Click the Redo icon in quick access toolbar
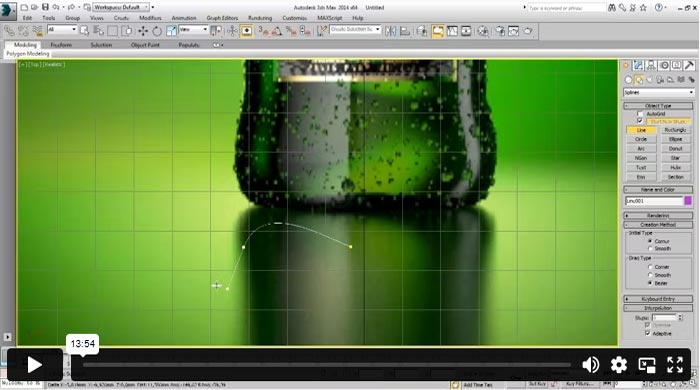This screenshot has height=390, width=700. [71, 7]
